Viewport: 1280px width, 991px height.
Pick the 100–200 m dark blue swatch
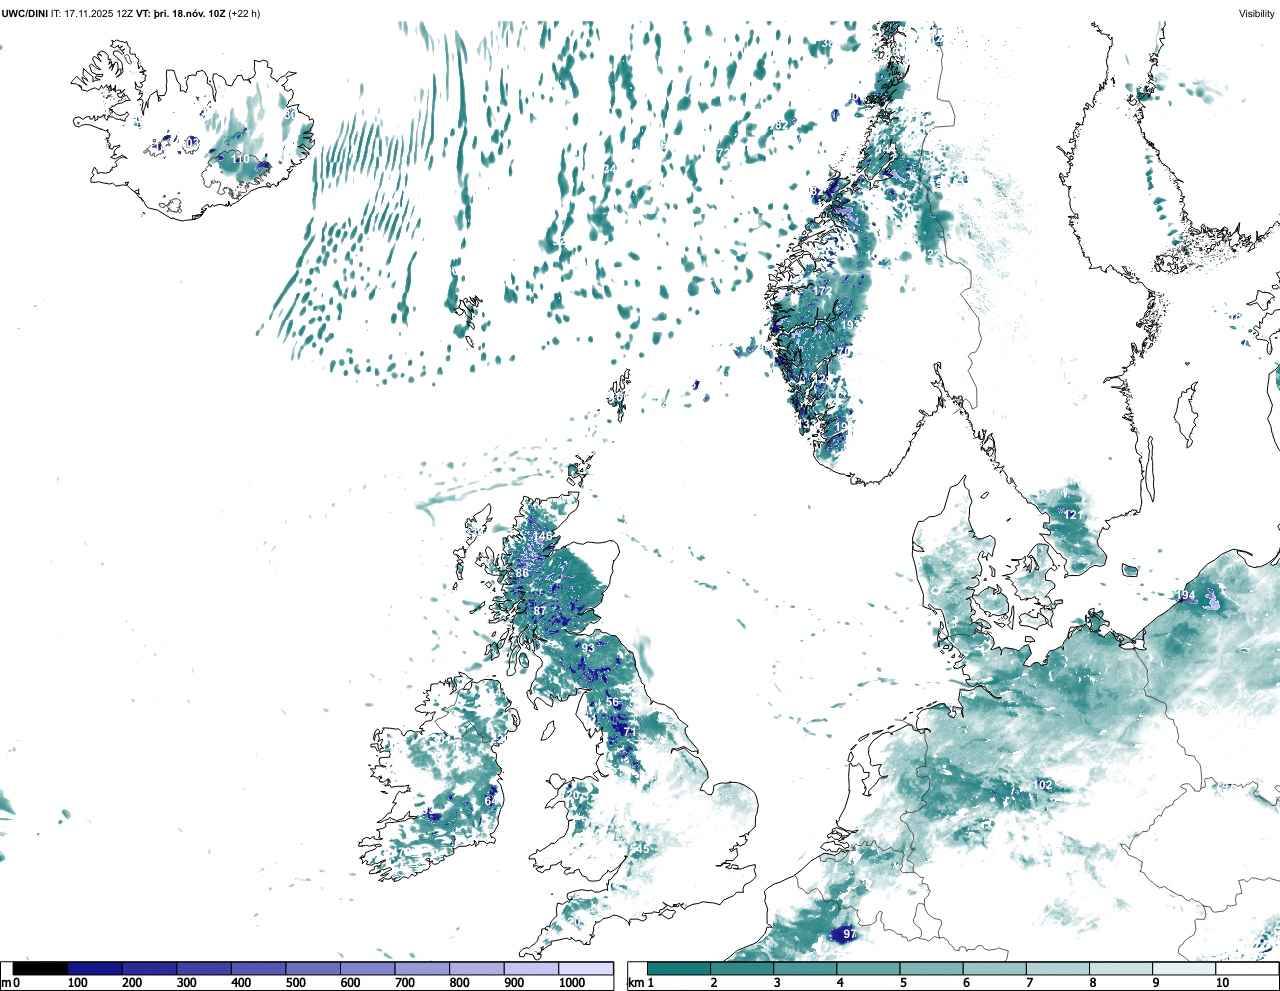(95, 968)
